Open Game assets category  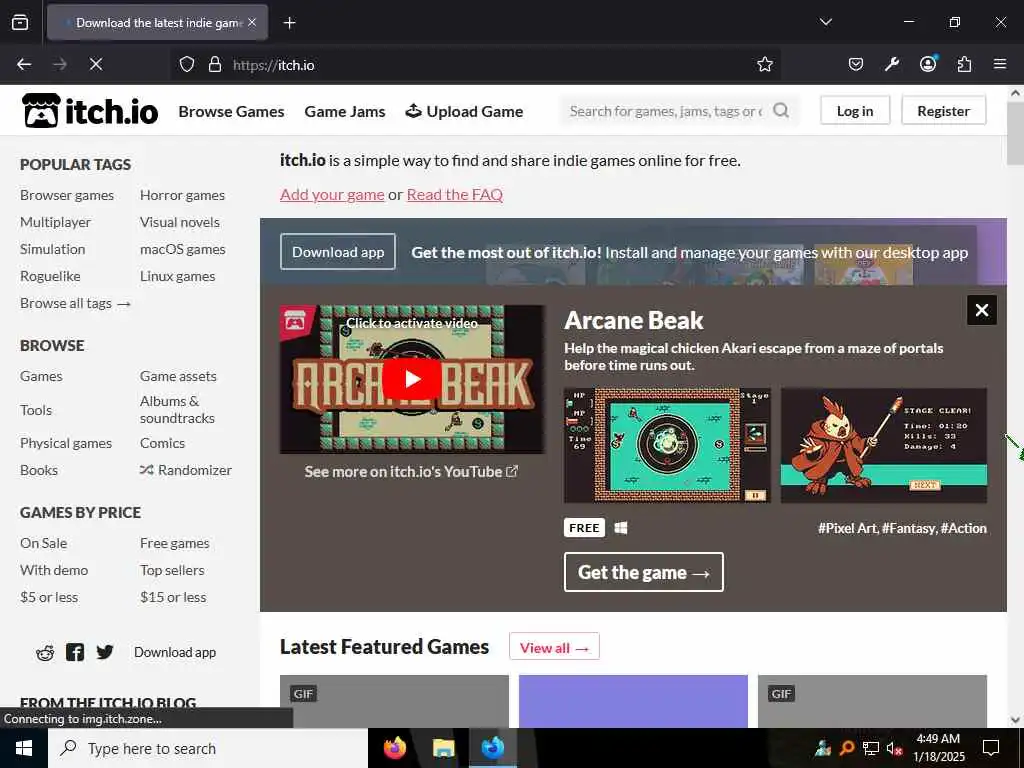pyautogui.click(x=178, y=376)
